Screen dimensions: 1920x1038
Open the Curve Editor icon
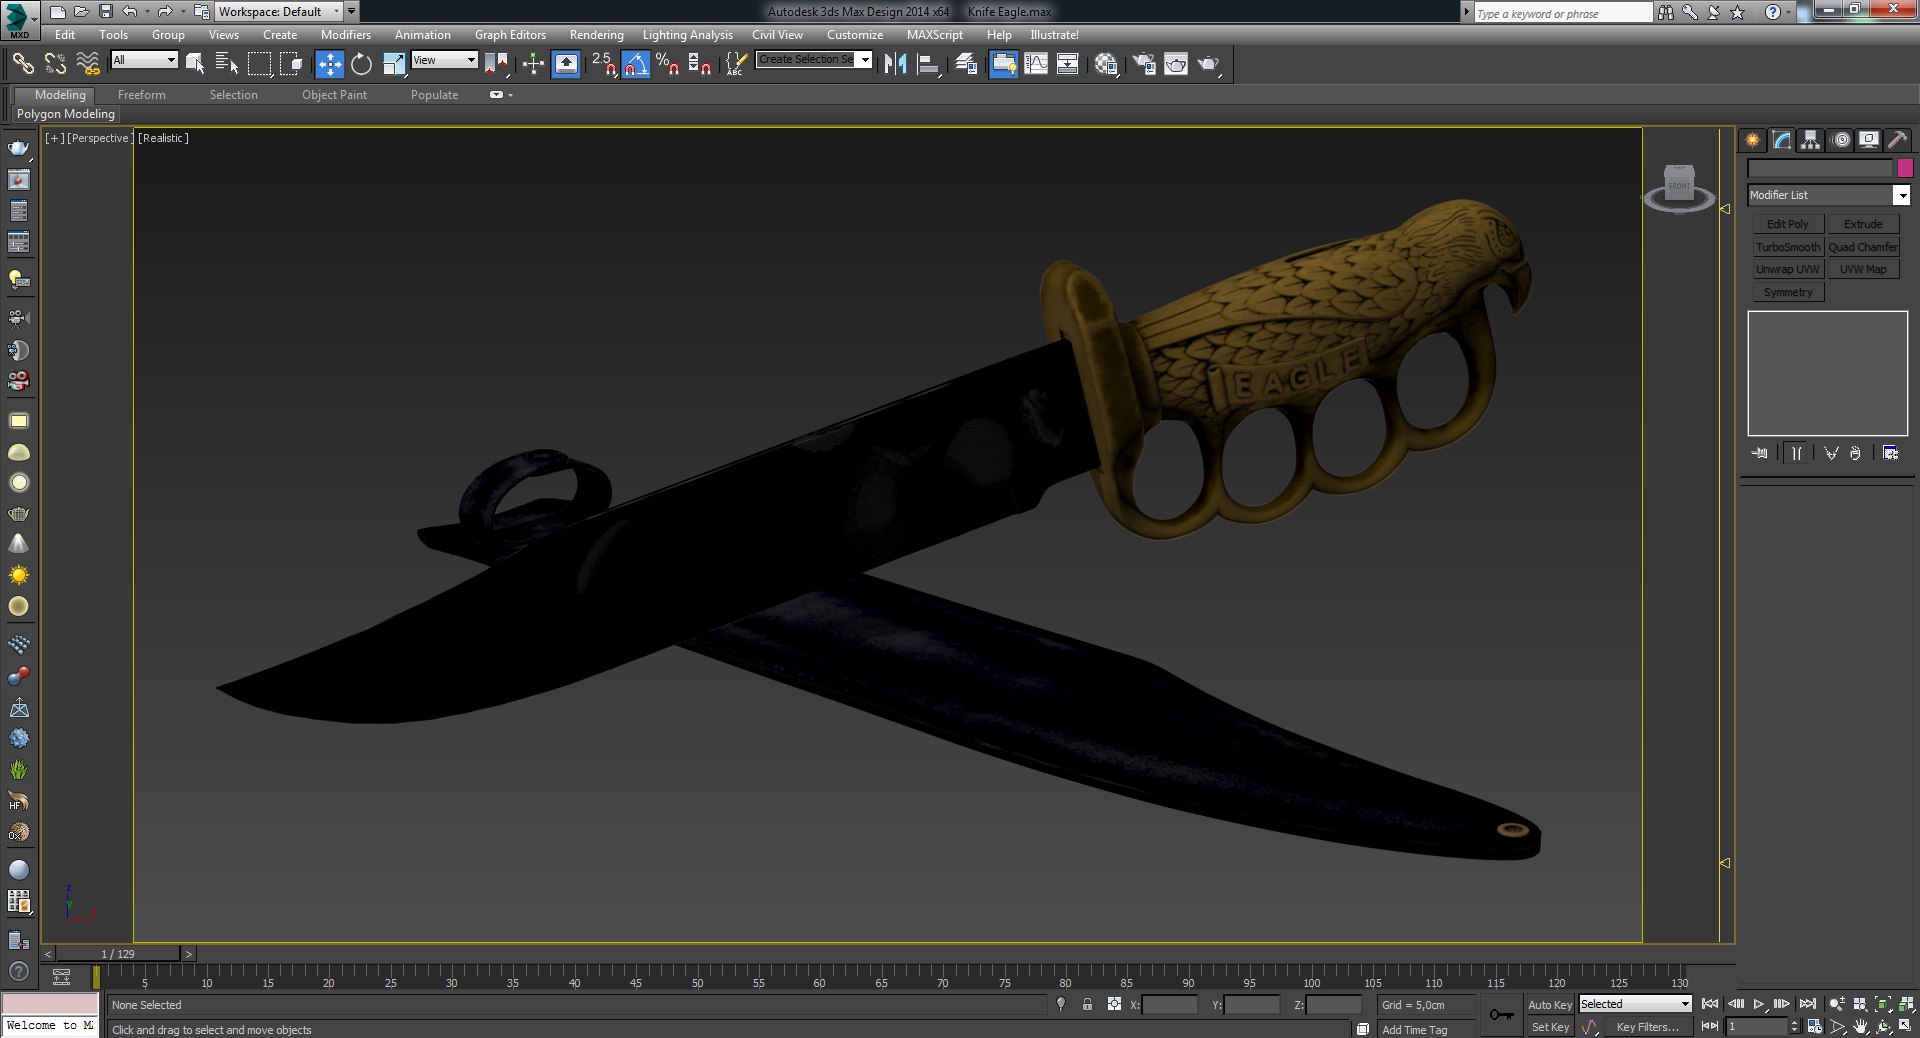(x=1036, y=64)
